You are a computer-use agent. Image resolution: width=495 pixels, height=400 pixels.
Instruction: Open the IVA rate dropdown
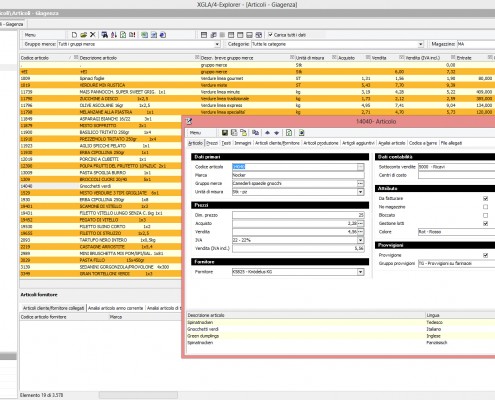point(360,240)
